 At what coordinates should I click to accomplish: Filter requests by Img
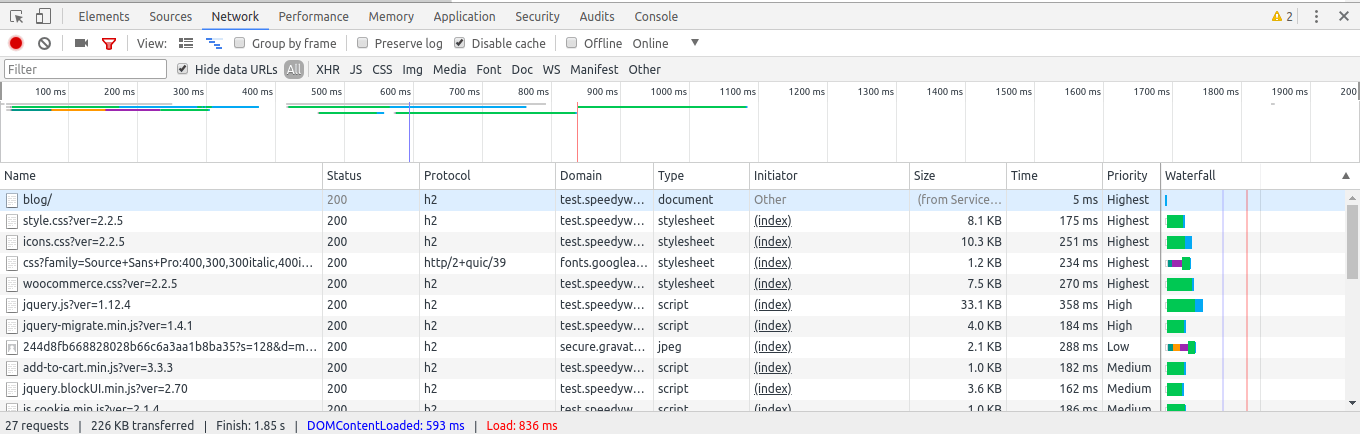tap(413, 69)
